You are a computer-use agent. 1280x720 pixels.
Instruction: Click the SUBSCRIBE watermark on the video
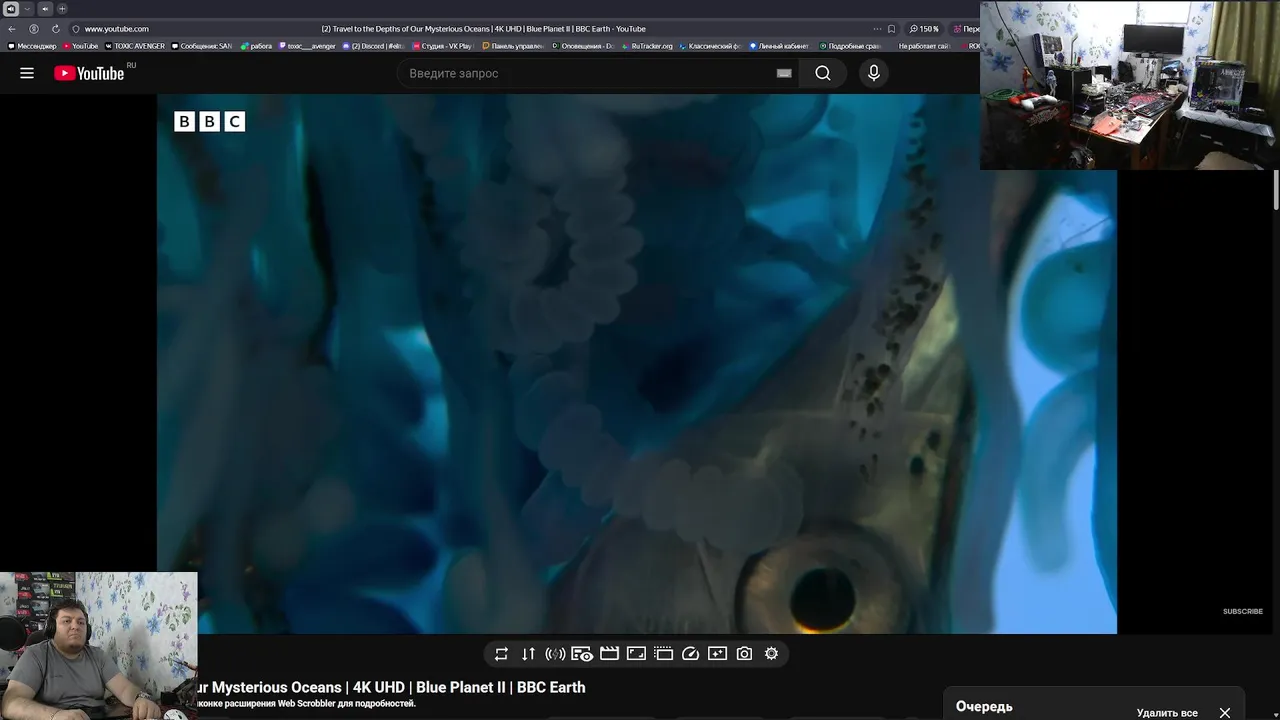click(x=1242, y=611)
